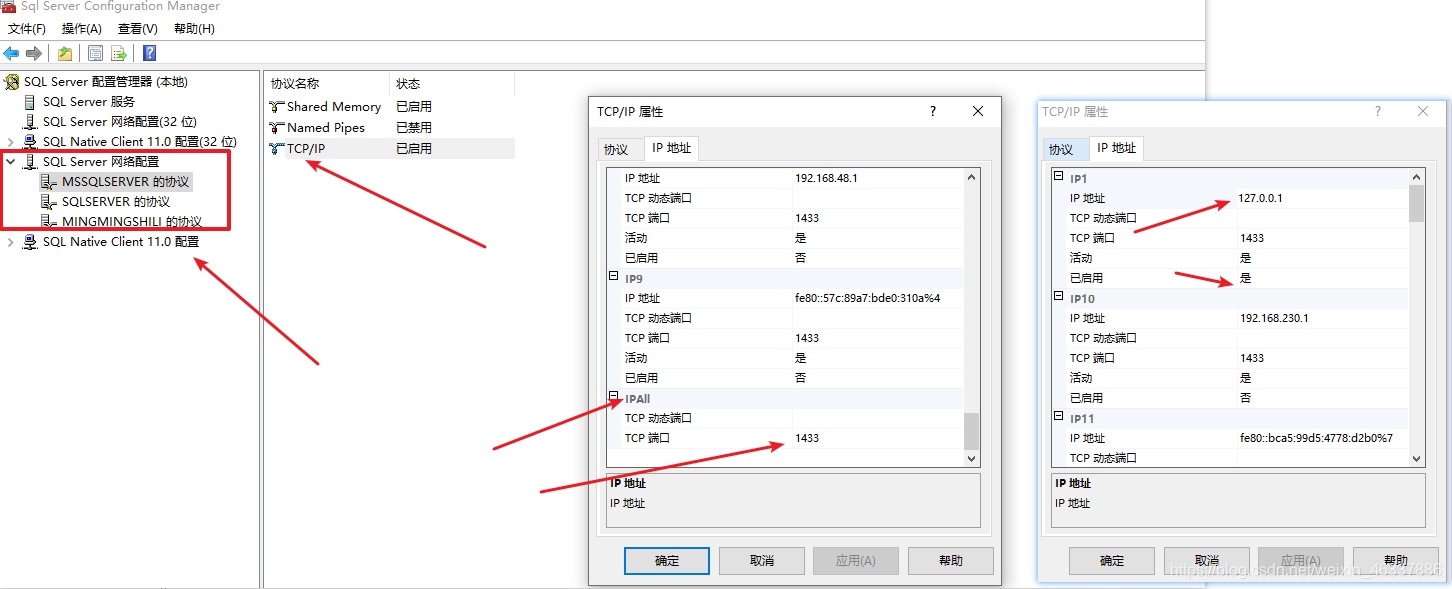Click the 已启用 status of Shared Memory
The height and width of the screenshot is (589, 1452).
414,107
